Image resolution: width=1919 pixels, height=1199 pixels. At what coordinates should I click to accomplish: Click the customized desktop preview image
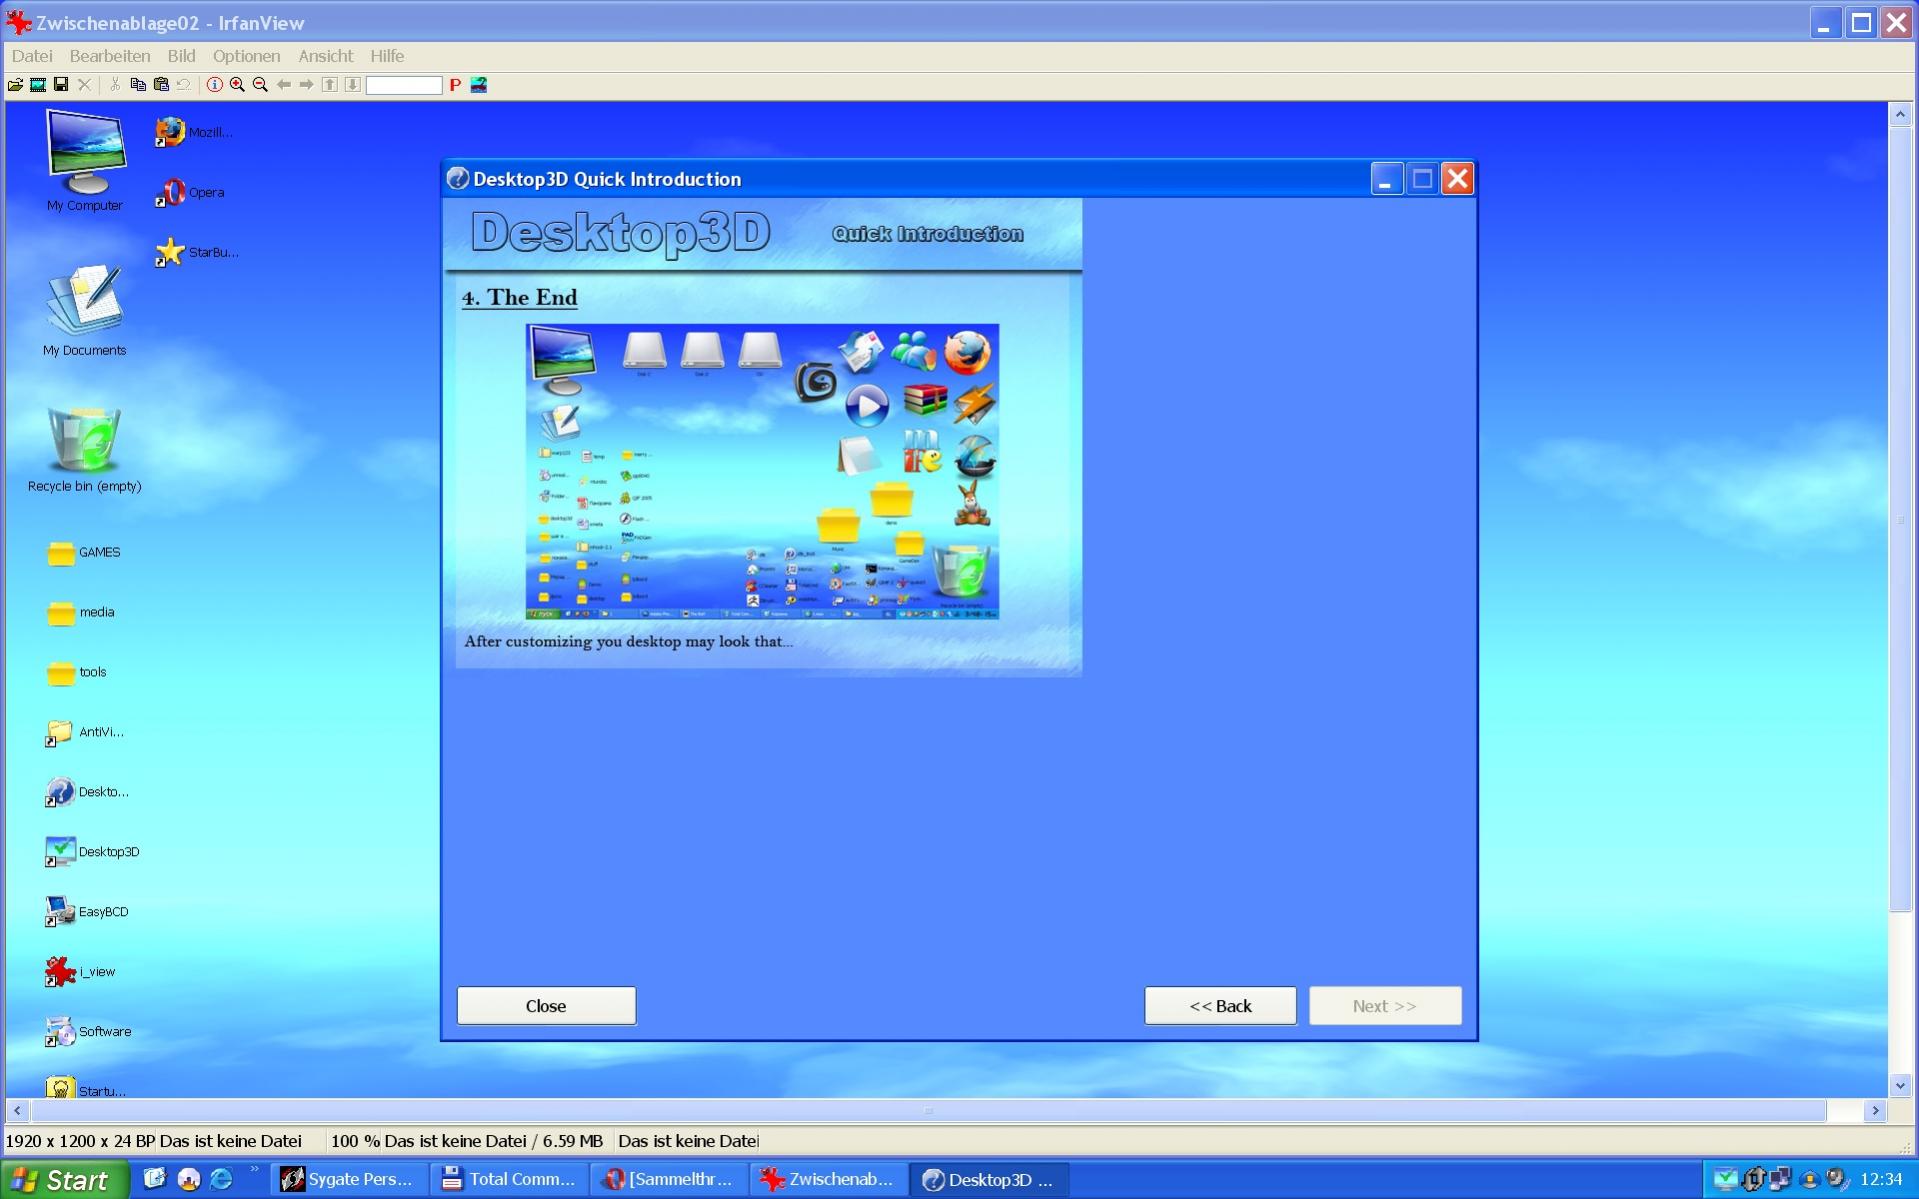762,471
